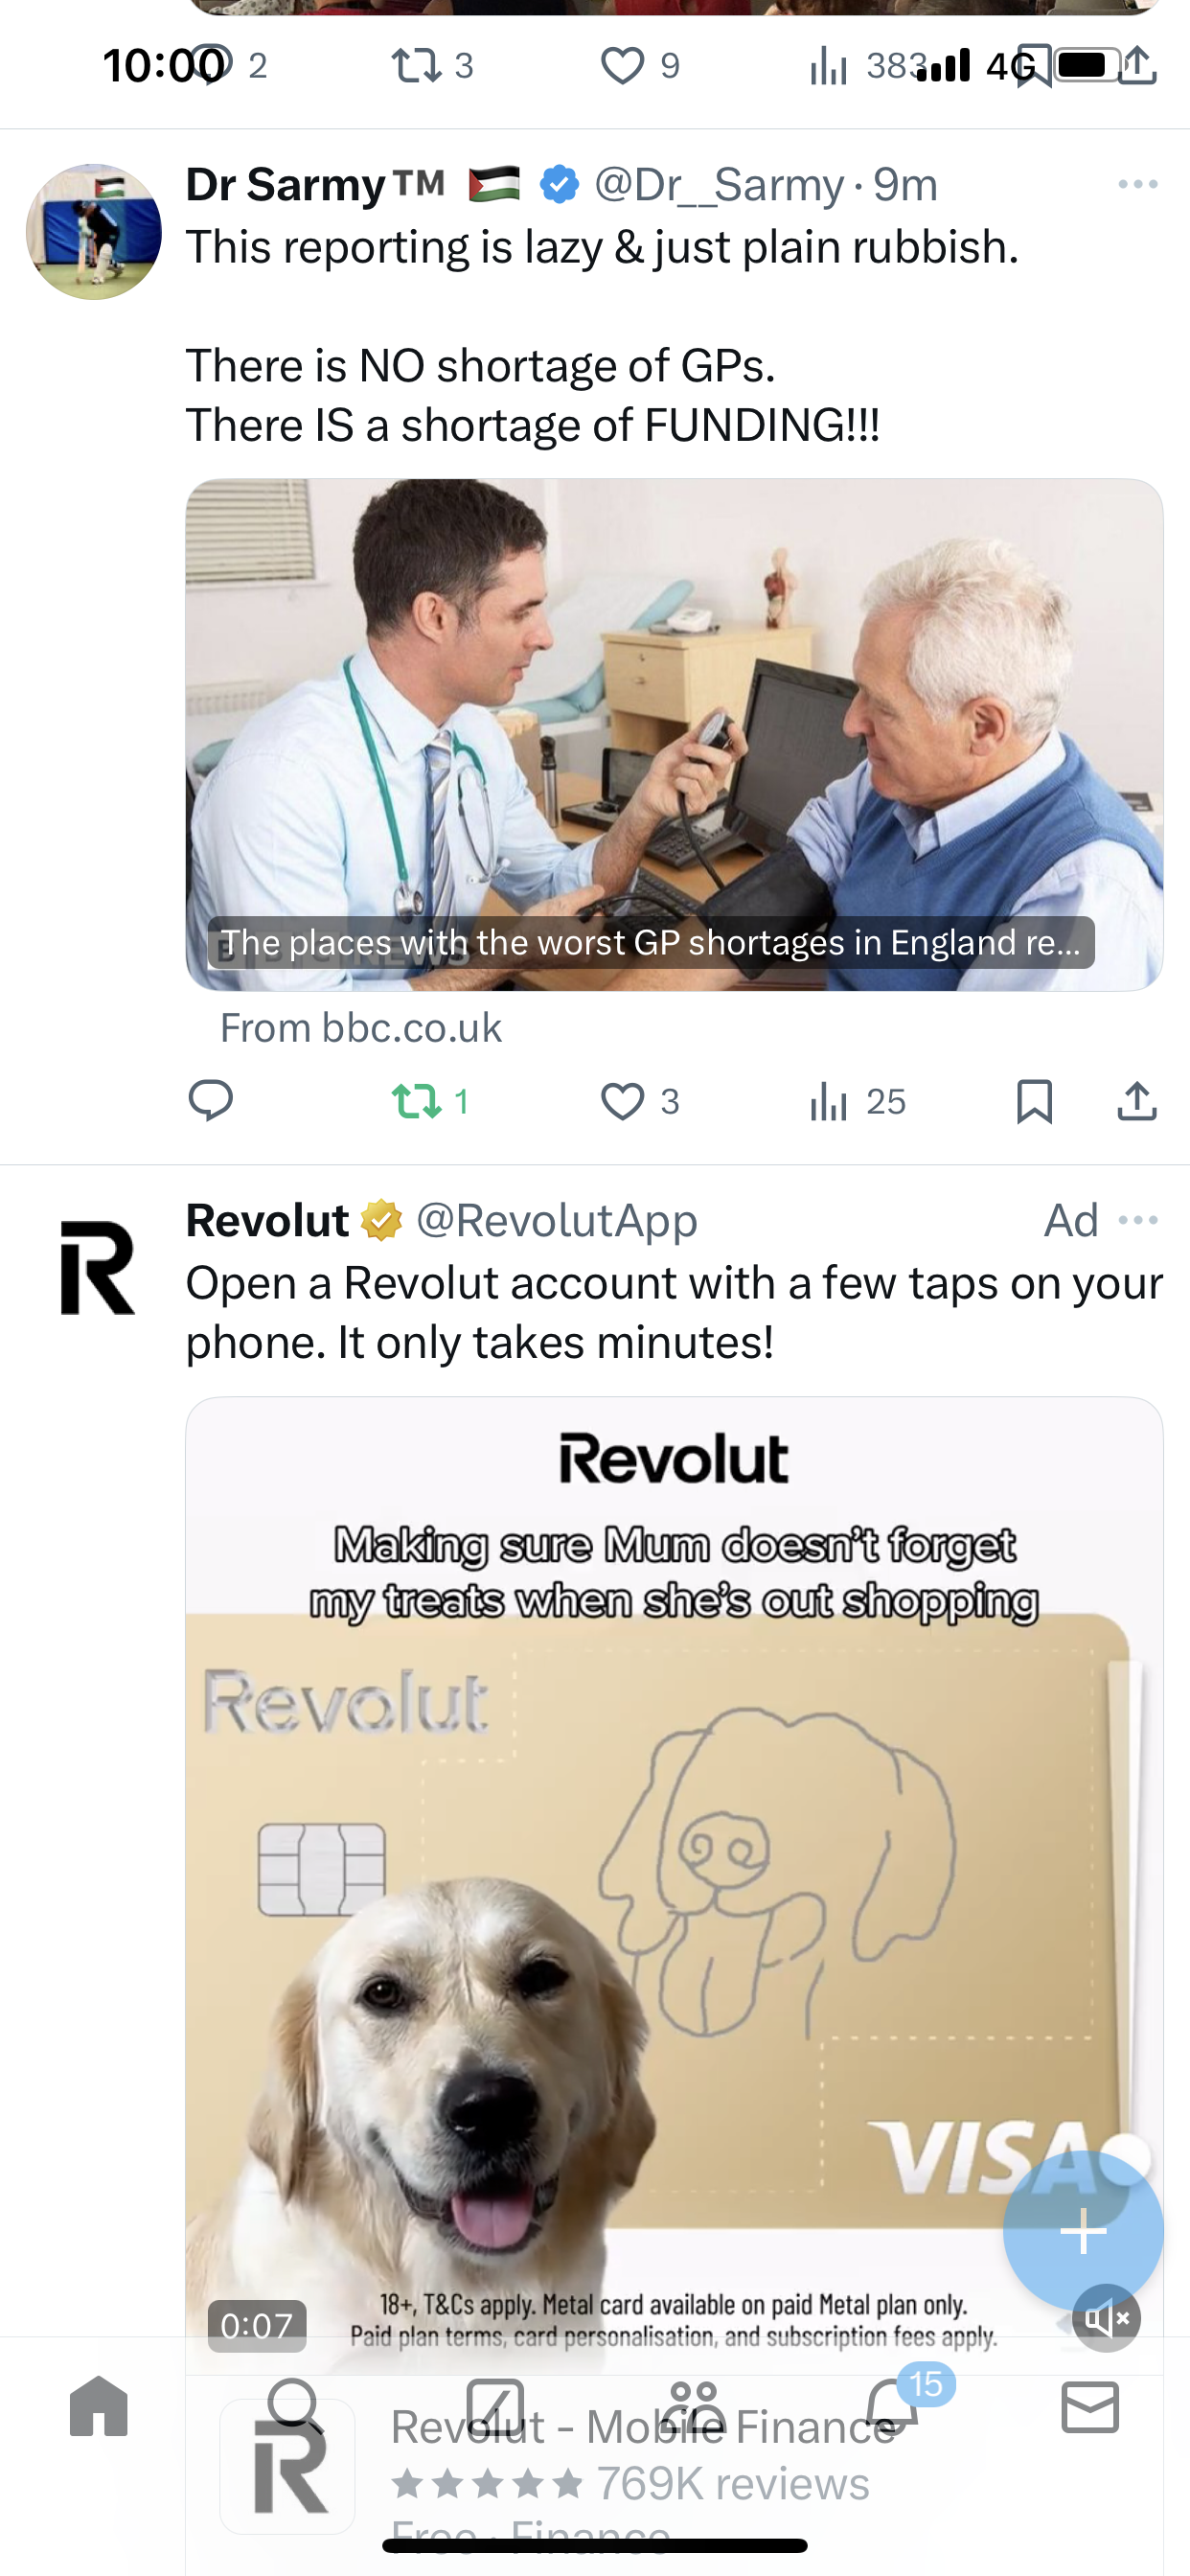
Task: Open Dr Sarmy's profile picture
Action: click(x=93, y=232)
